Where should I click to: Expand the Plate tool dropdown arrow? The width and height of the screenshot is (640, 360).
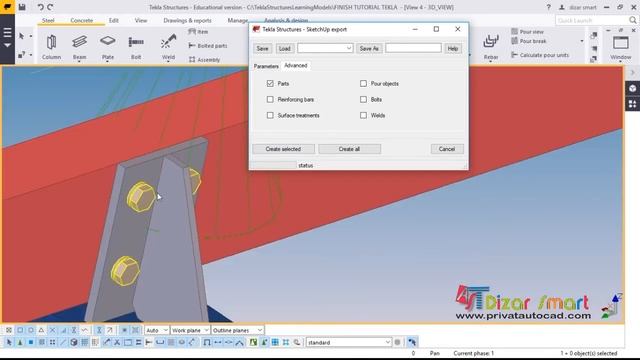click(108, 62)
